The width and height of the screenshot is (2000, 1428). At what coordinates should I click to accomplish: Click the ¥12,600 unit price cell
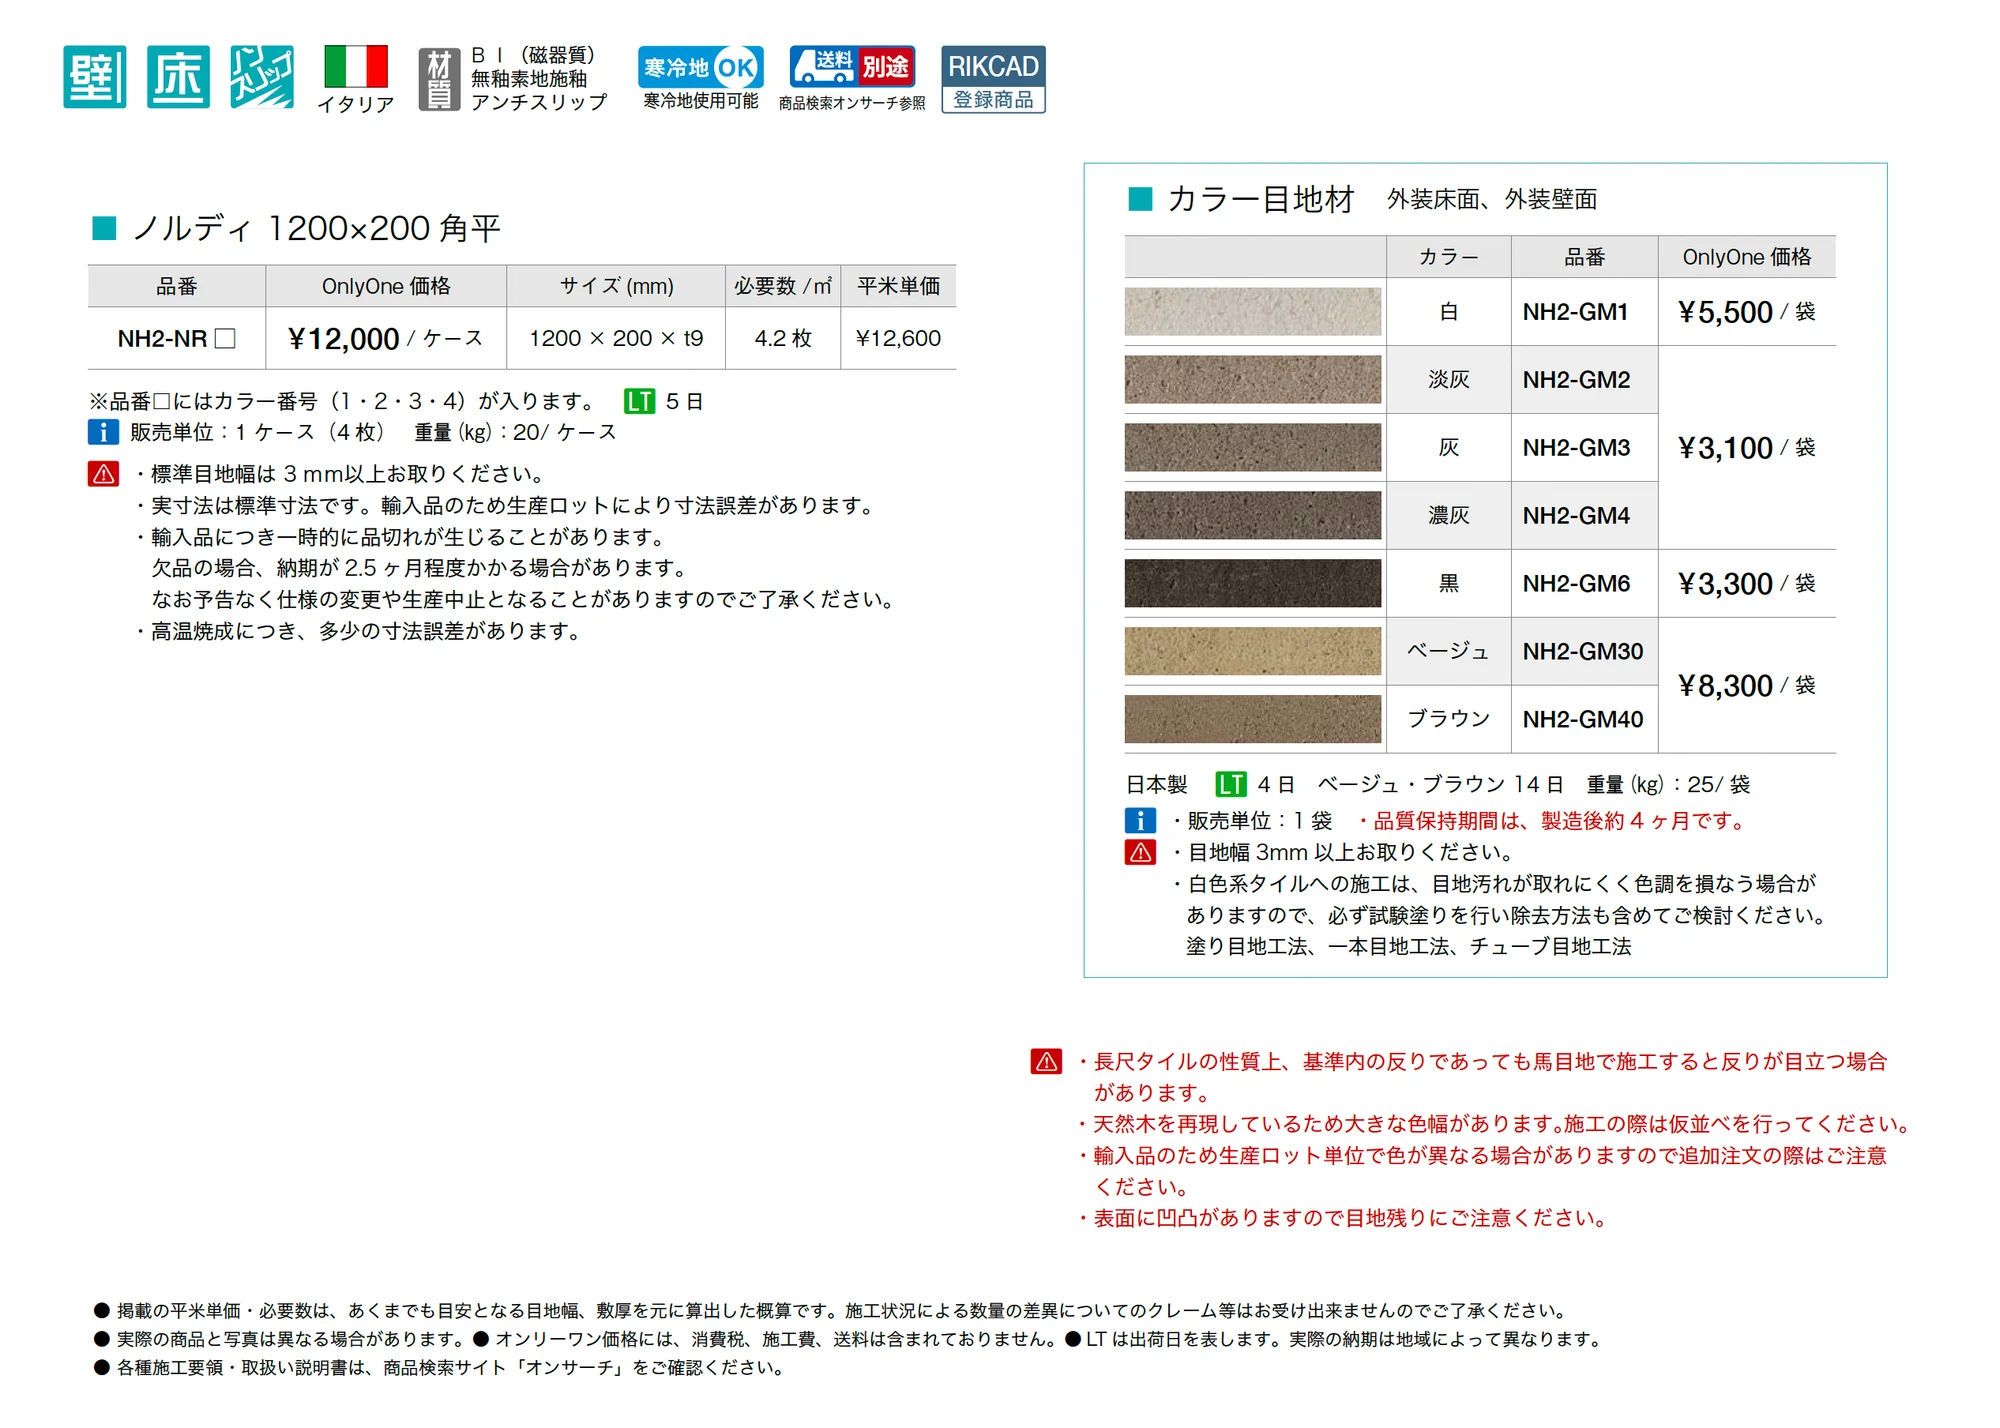pyautogui.click(x=898, y=339)
